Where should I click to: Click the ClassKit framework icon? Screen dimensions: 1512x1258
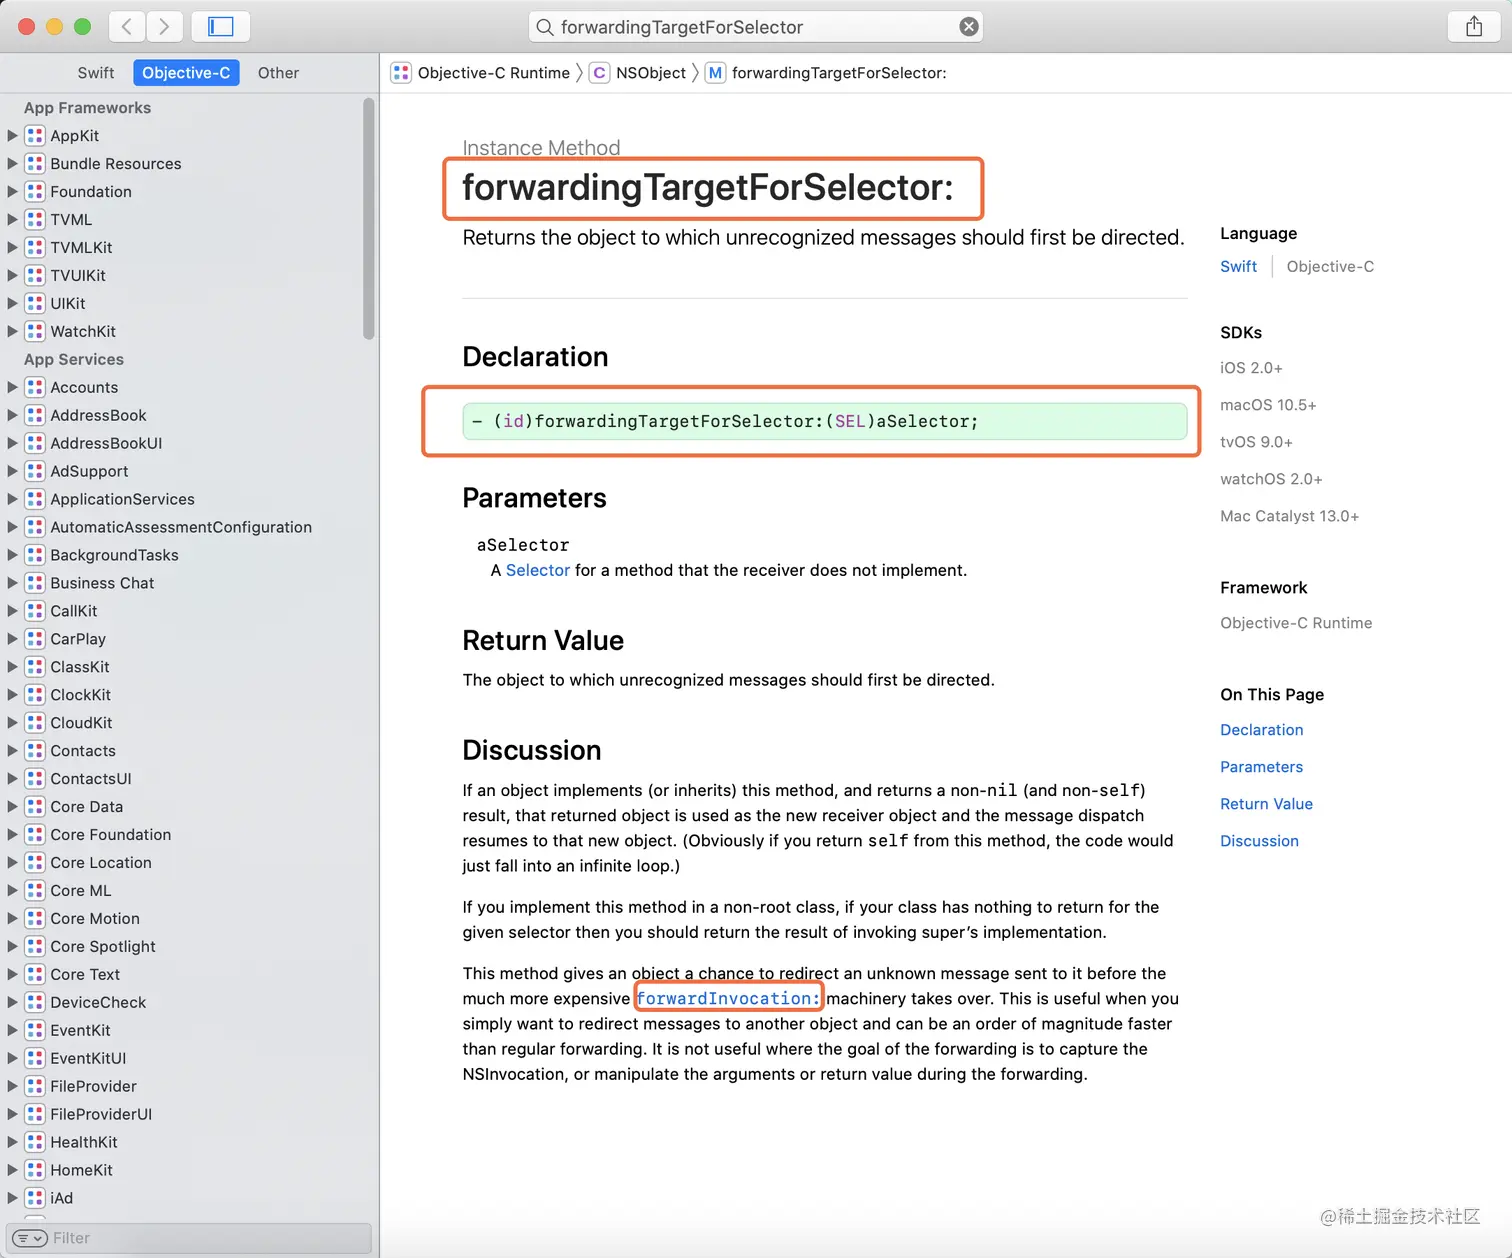pyautogui.click(x=35, y=668)
